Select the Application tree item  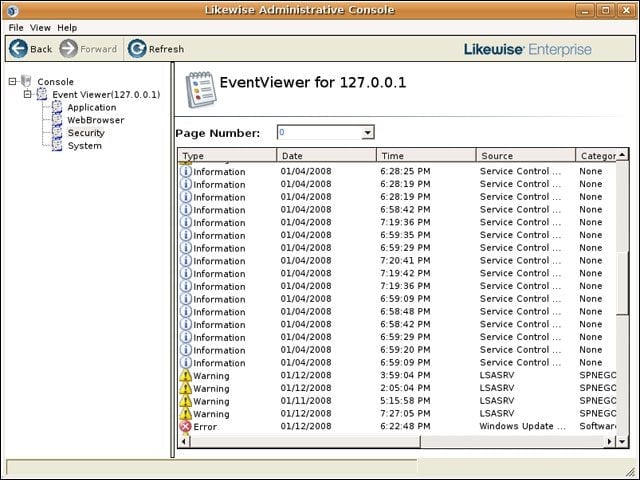[92, 107]
